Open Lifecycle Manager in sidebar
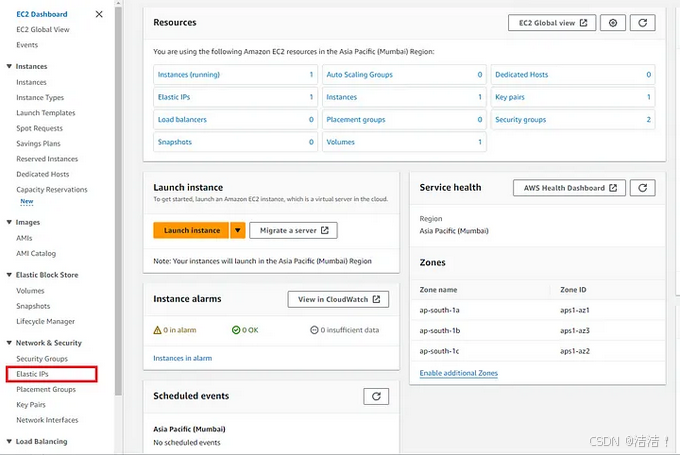 tap(46, 321)
